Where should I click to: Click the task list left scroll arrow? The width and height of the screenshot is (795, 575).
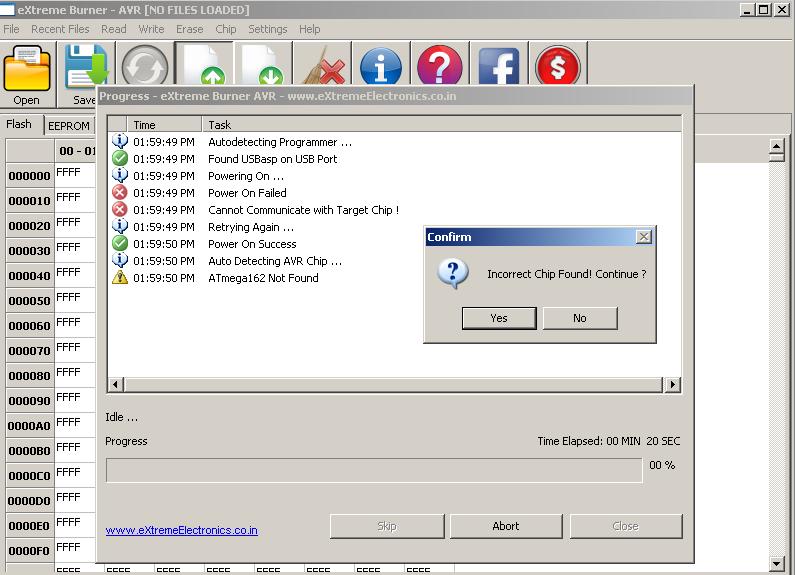click(116, 384)
